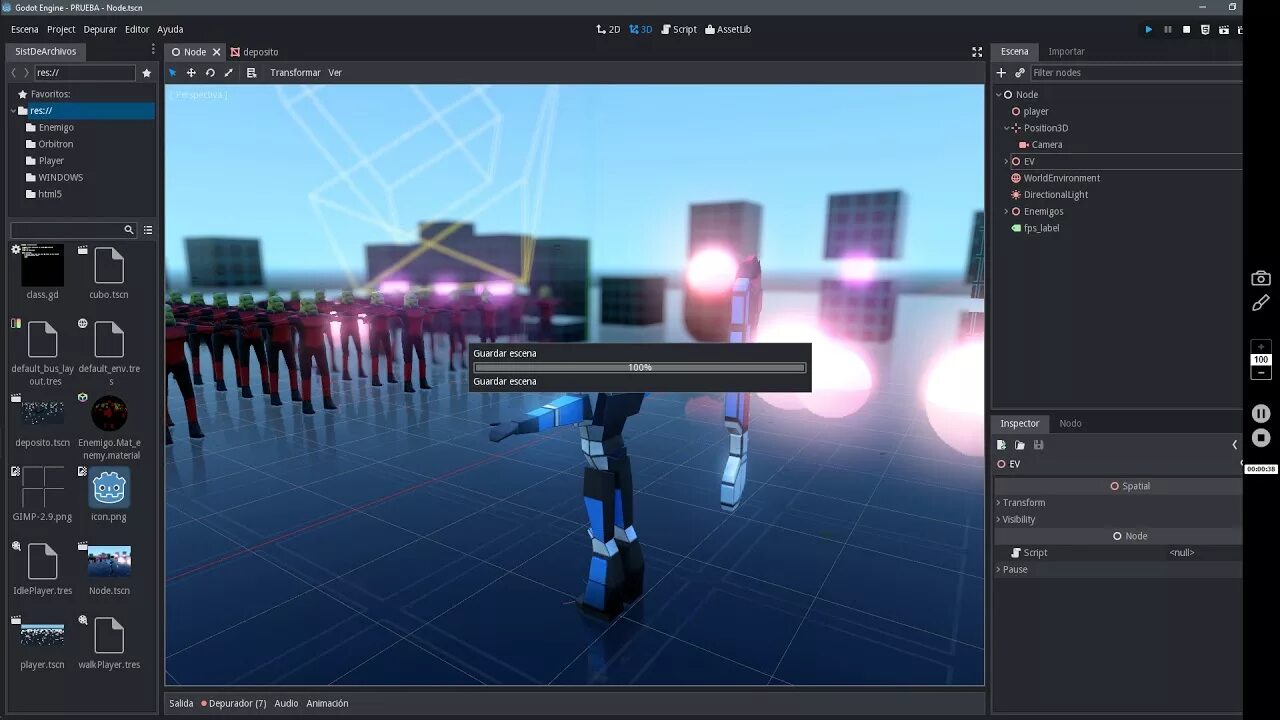Click the instance scene chain-link icon

click(x=1018, y=72)
